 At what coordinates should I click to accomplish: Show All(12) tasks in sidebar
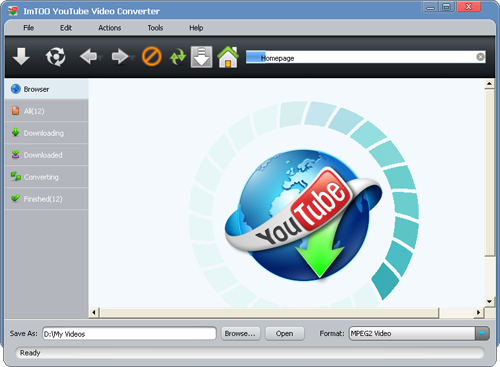point(47,111)
